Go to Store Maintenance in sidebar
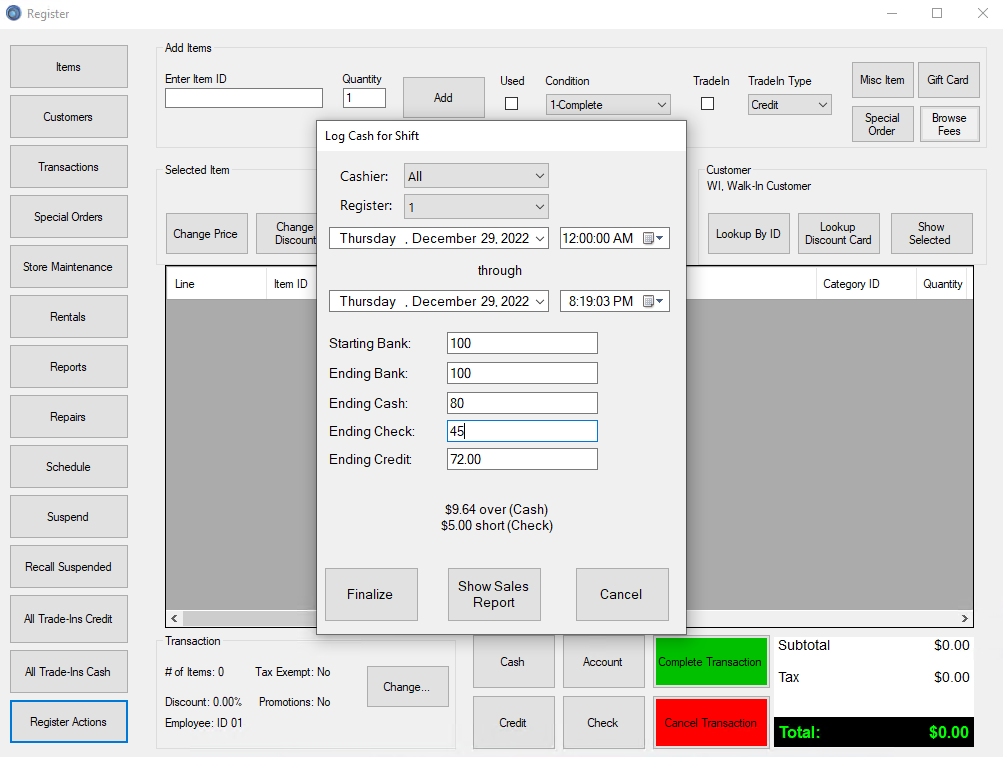Viewport: 1003px width, 757px height. pos(69,267)
